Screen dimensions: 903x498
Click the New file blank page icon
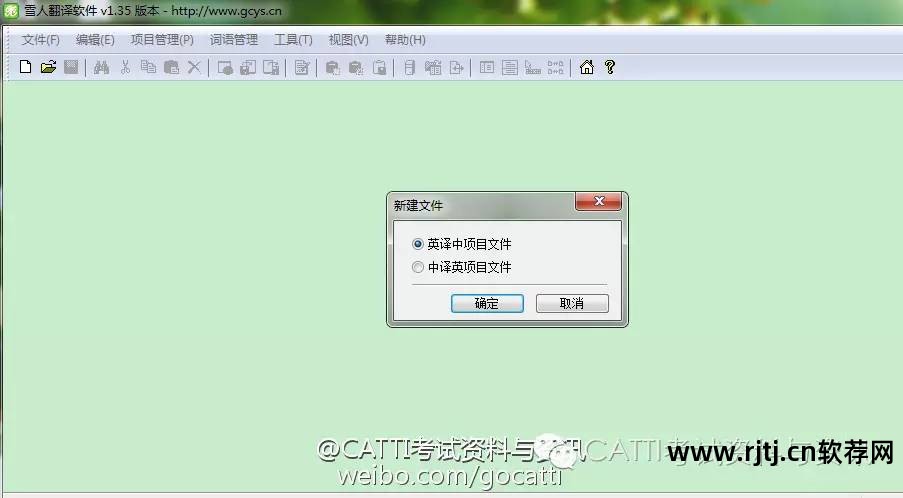[x=25, y=67]
